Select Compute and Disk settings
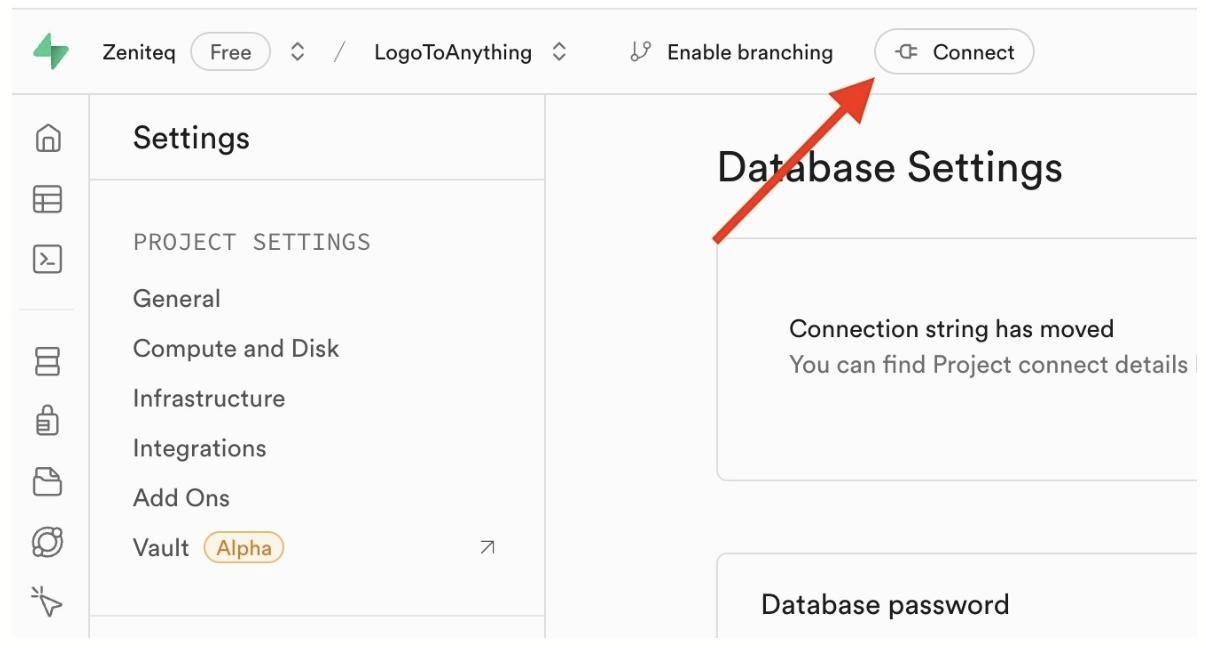Screen dimensions: 1206x648 point(236,348)
